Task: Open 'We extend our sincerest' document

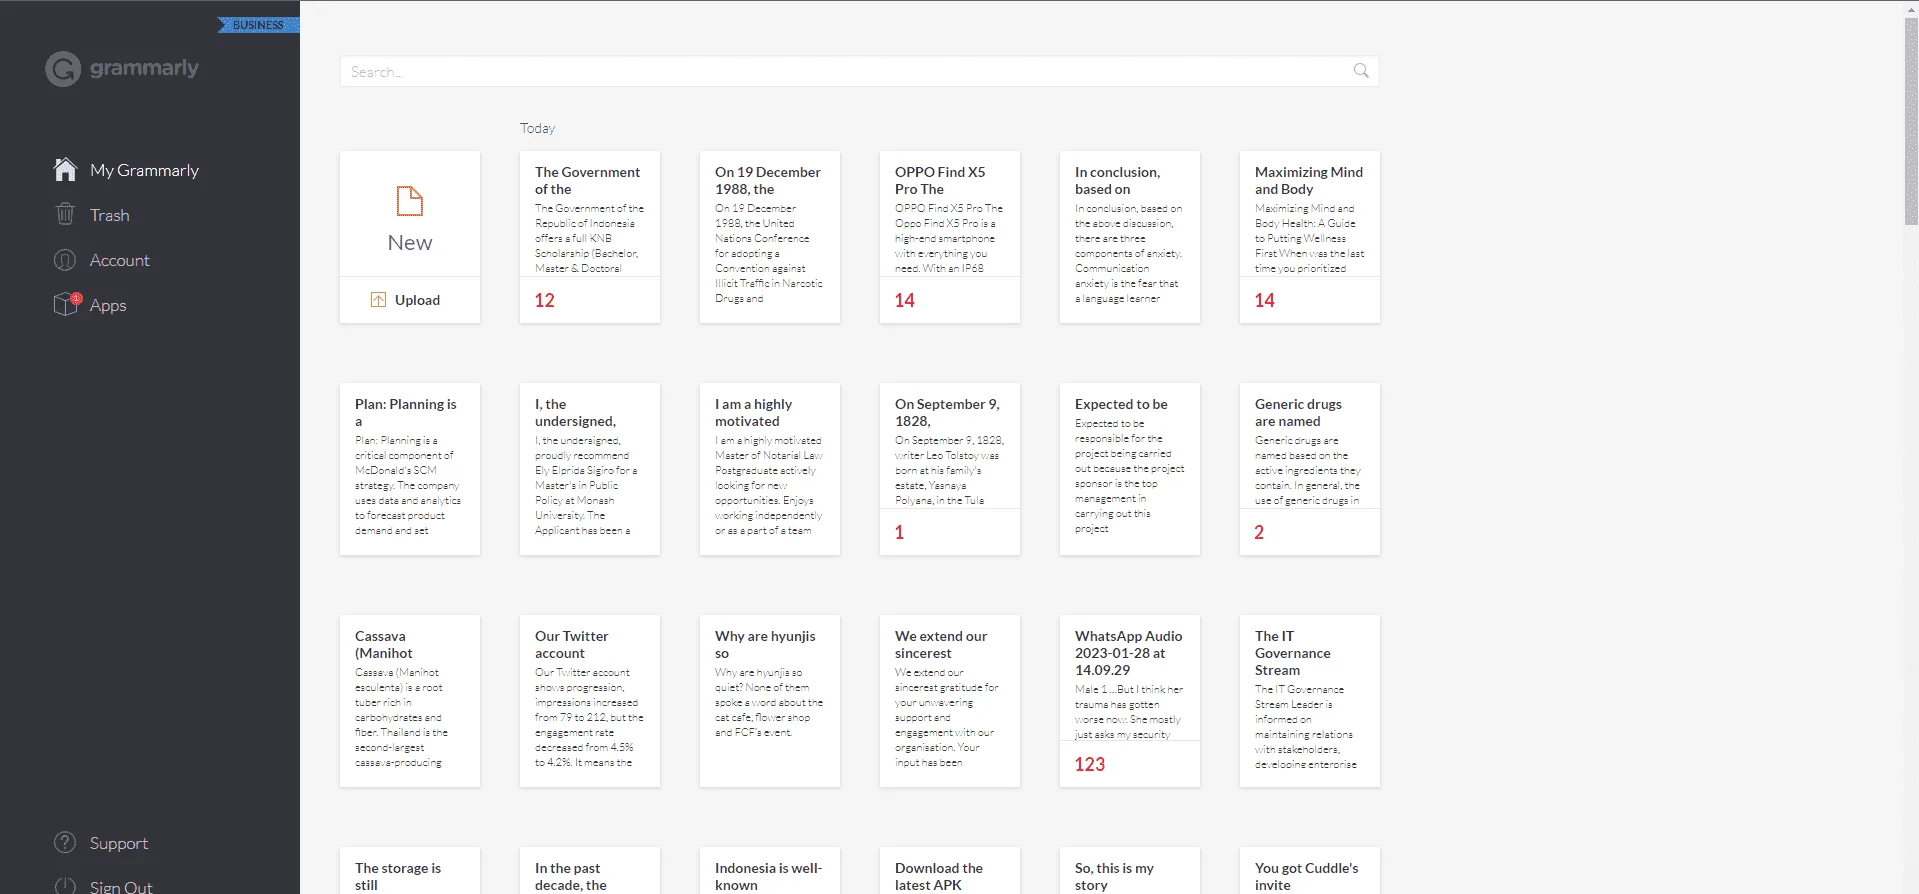Action: (x=950, y=701)
